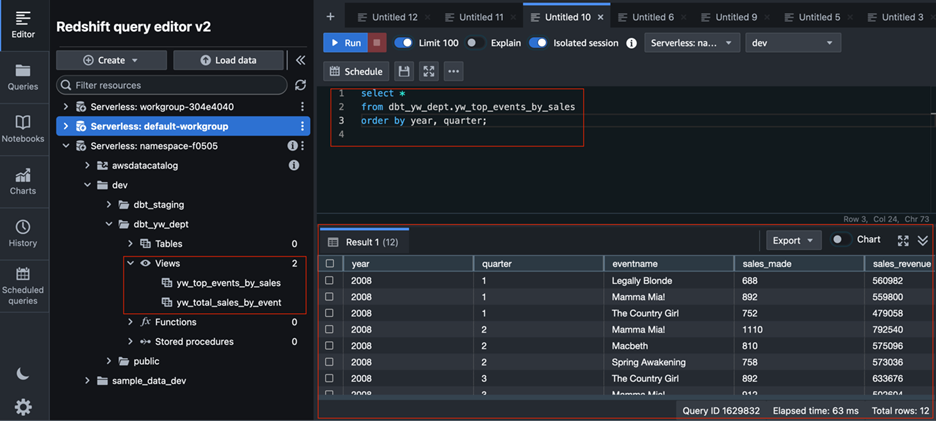Select the Result 1 (12) tab
Viewport: 936px width, 421px height.
point(364,242)
